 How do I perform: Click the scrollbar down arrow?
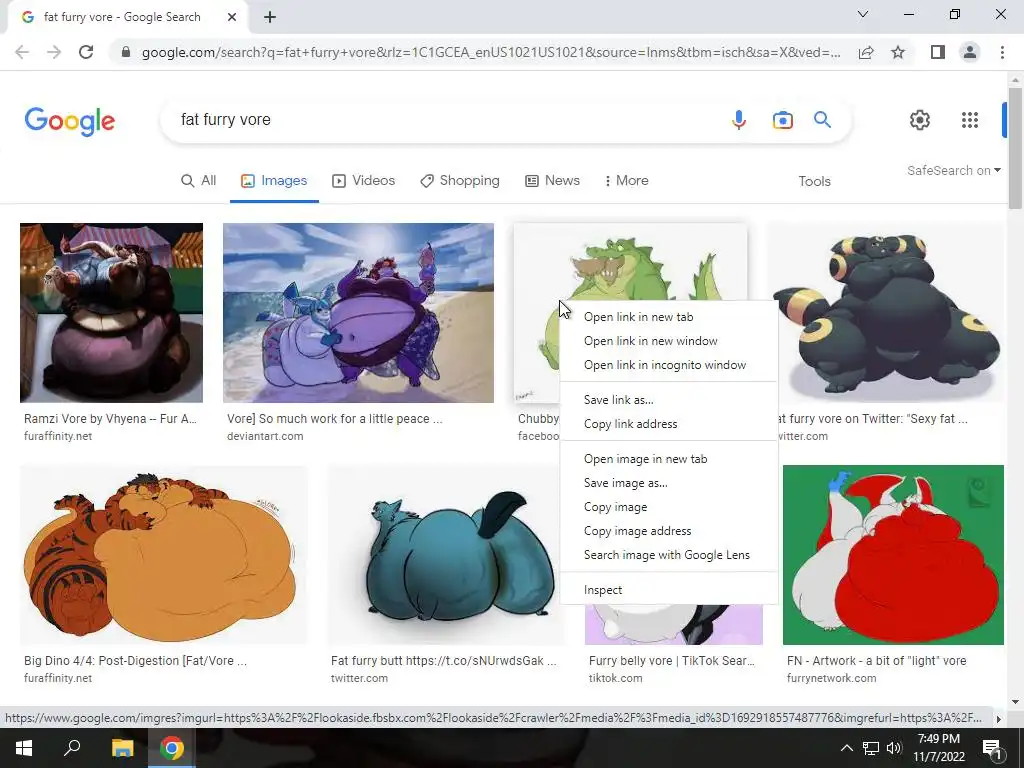[1015, 702]
